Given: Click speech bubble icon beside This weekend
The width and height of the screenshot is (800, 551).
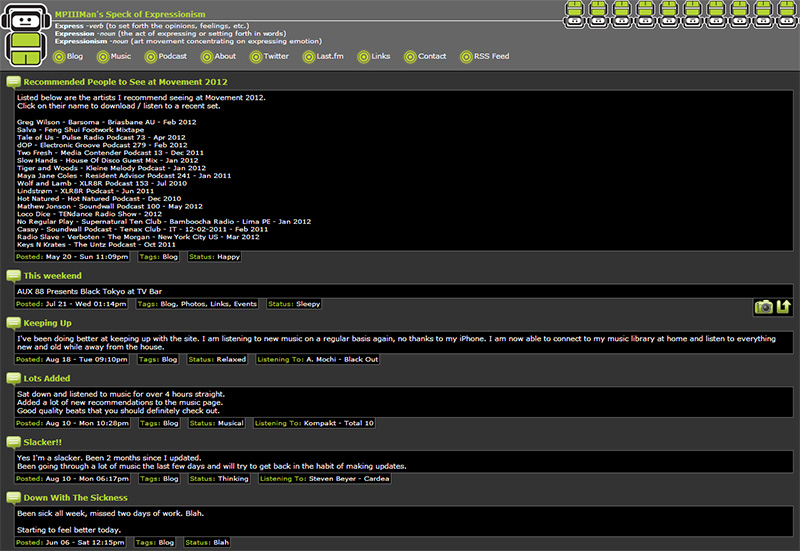Looking at the screenshot, I should (x=13, y=275).
